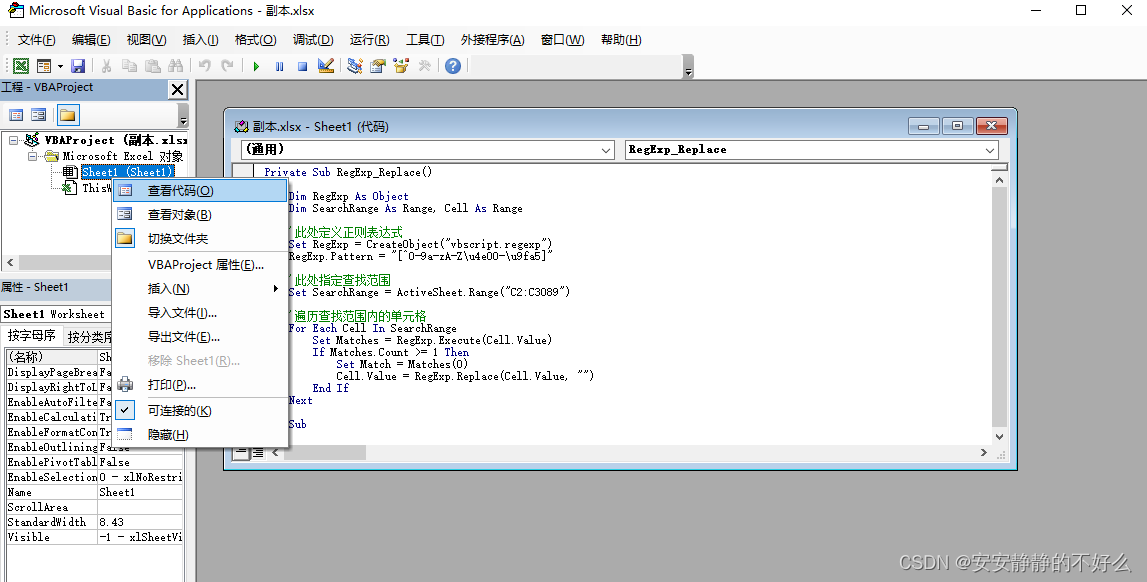Image resolution: width=1147 pixels, height=582 pixels.
Task: Stop execution with the Reset icon
Action: pos(302,66)
